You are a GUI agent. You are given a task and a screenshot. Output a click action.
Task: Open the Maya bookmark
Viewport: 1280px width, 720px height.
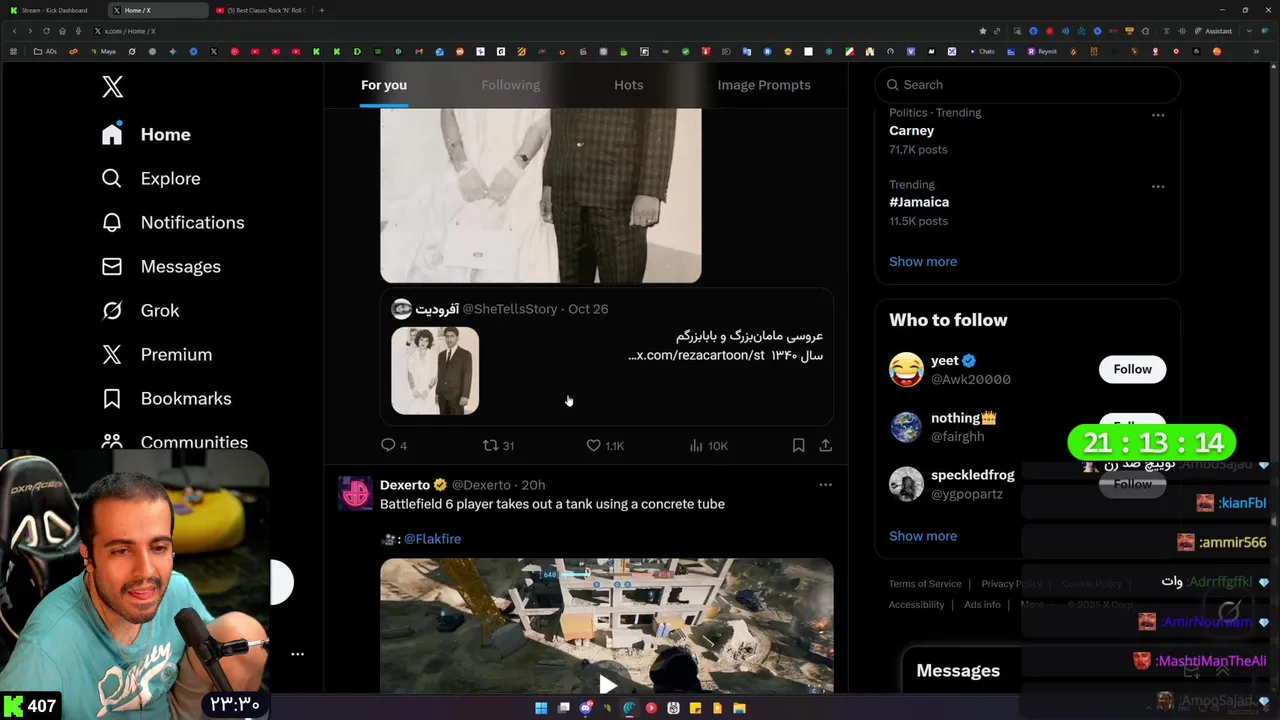click(x=103, y=51)
